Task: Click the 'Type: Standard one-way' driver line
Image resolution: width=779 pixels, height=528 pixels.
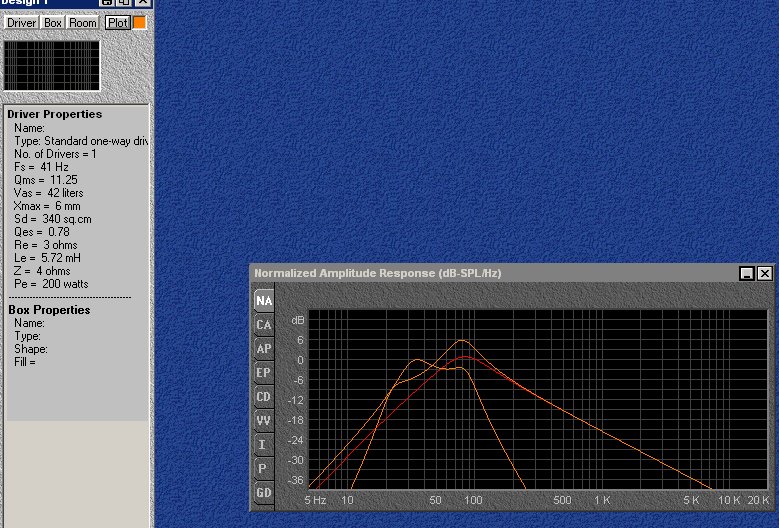Action: click(80, 141)
